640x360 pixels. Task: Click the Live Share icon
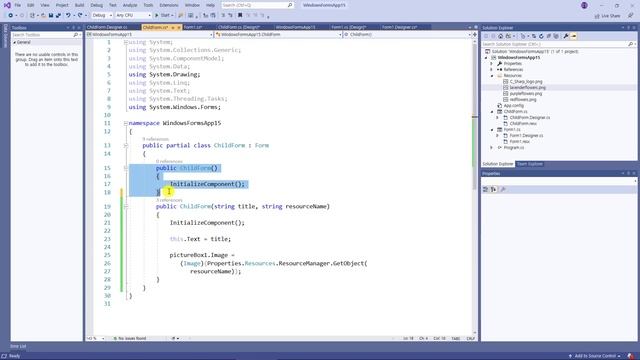click(x=597, y=16)
